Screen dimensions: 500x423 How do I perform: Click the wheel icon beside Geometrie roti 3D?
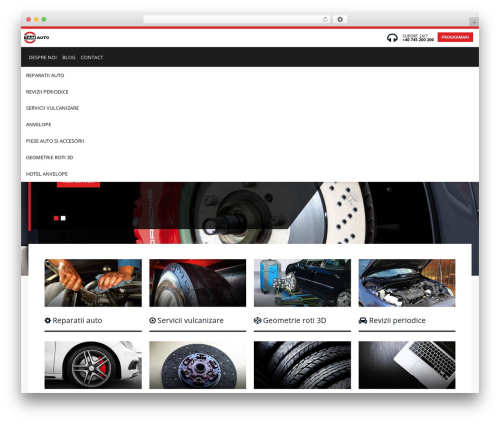(257, 320)
